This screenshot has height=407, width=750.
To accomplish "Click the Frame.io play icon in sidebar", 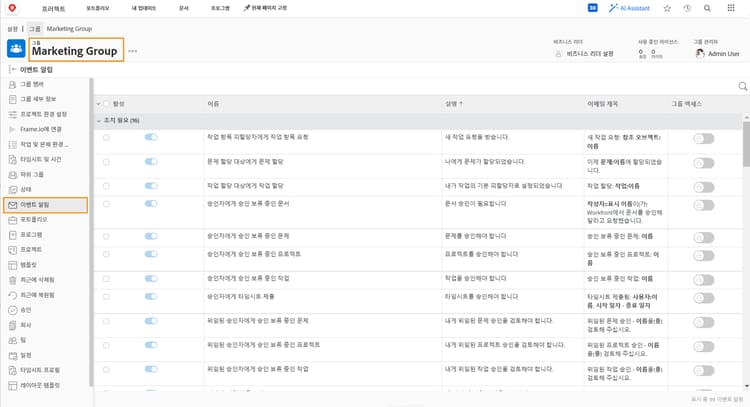I will (x=12, y=129).
